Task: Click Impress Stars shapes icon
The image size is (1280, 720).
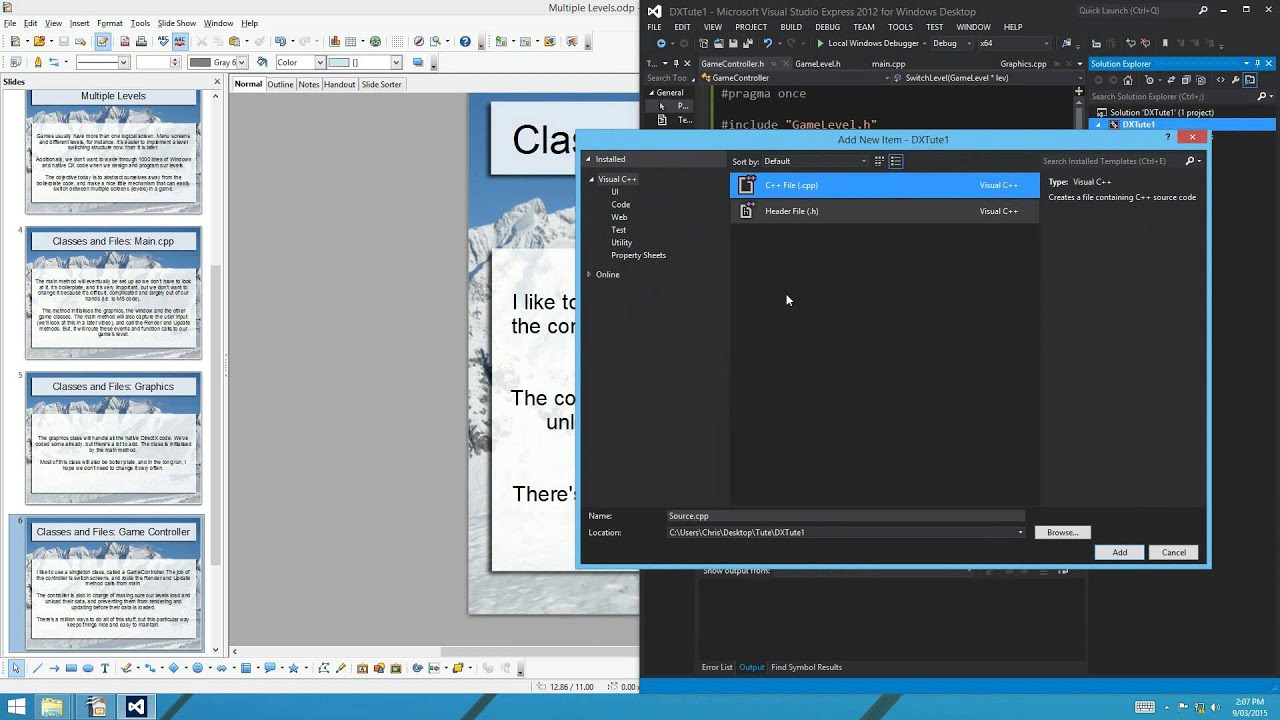Action: coord(293,668)
